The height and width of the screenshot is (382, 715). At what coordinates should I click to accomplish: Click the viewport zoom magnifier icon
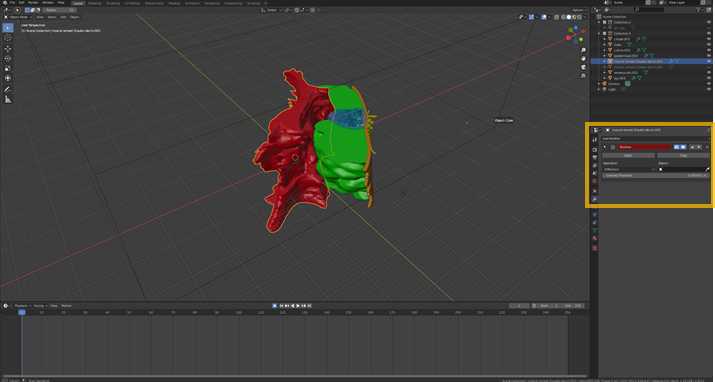(x=583, y=50)
